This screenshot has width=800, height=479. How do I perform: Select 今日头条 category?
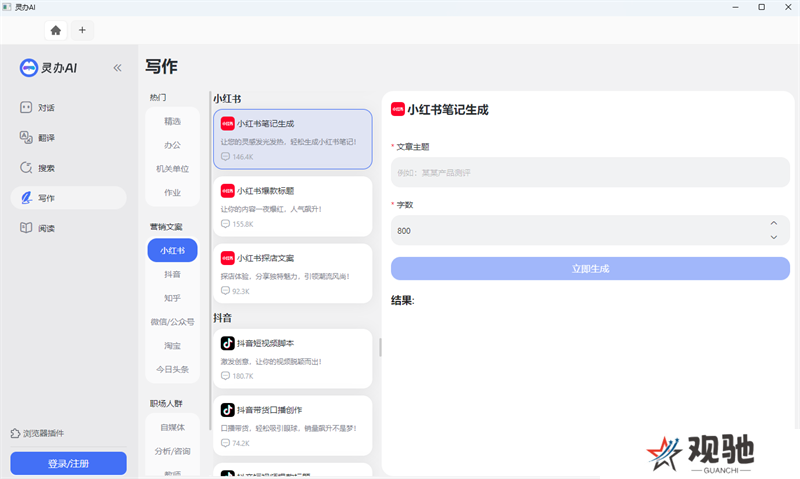pyautogui.click(x=172, y=369)
